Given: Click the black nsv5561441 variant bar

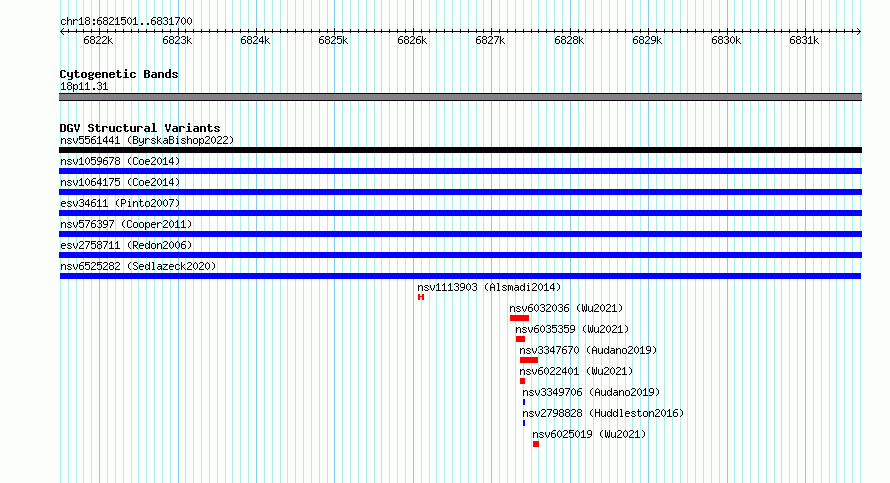Looking at the screenshot, I should [x=460, y=150].
